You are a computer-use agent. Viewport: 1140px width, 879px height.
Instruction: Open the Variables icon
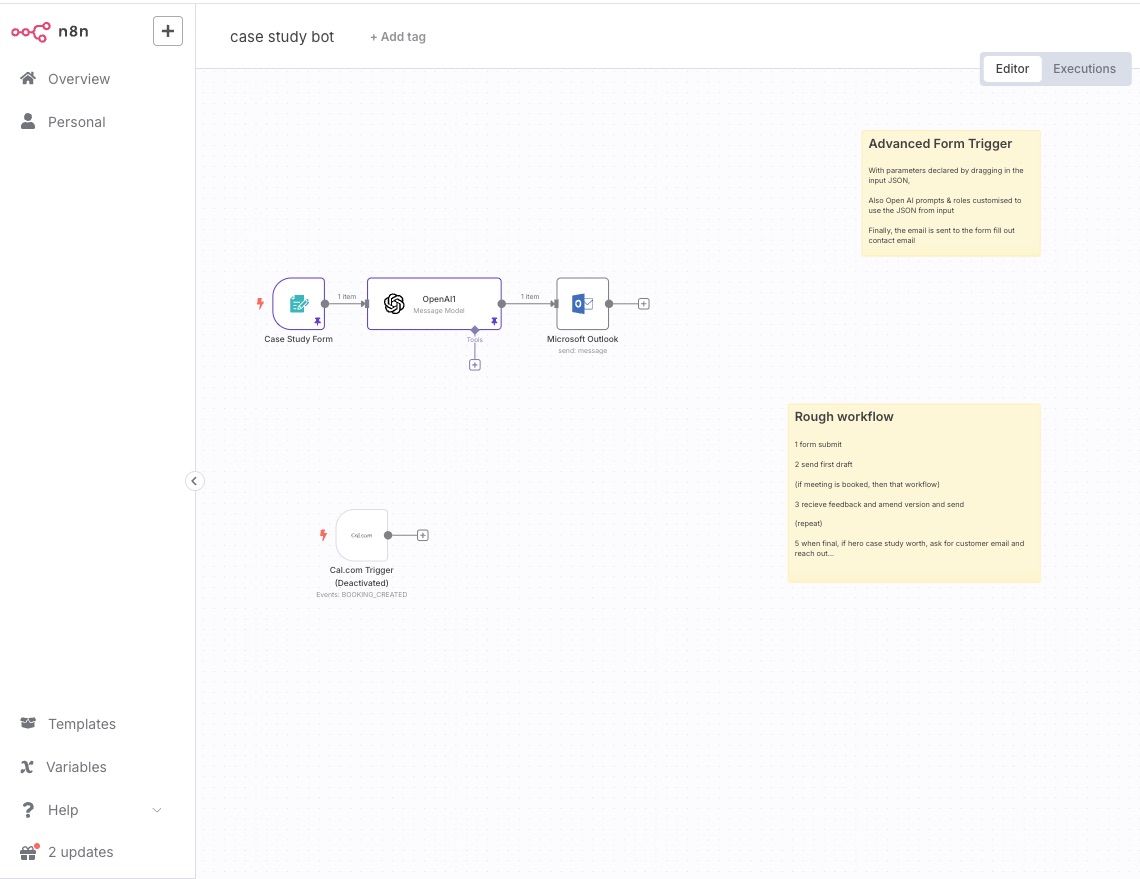27,767
